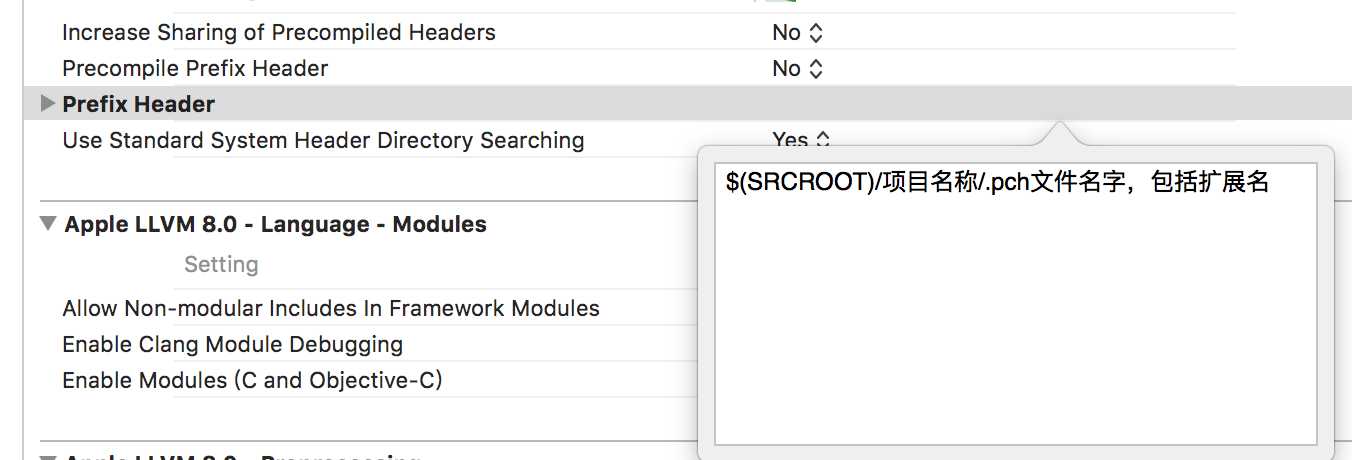1352x460 pixels.
Task: Select Enable Modules (C and Objective-C) setting
Action: (x=252, y=381)
